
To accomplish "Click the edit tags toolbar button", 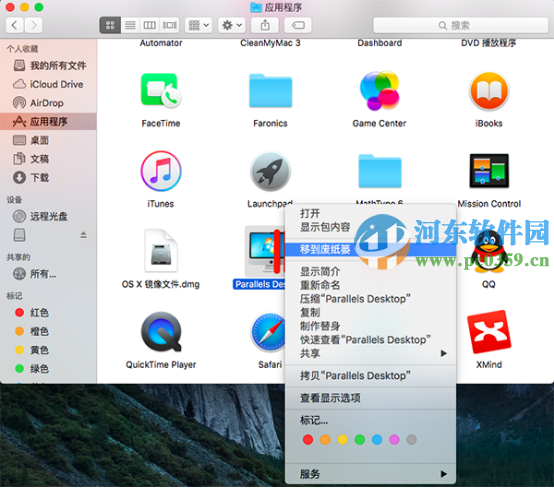I will pos(298,25).
